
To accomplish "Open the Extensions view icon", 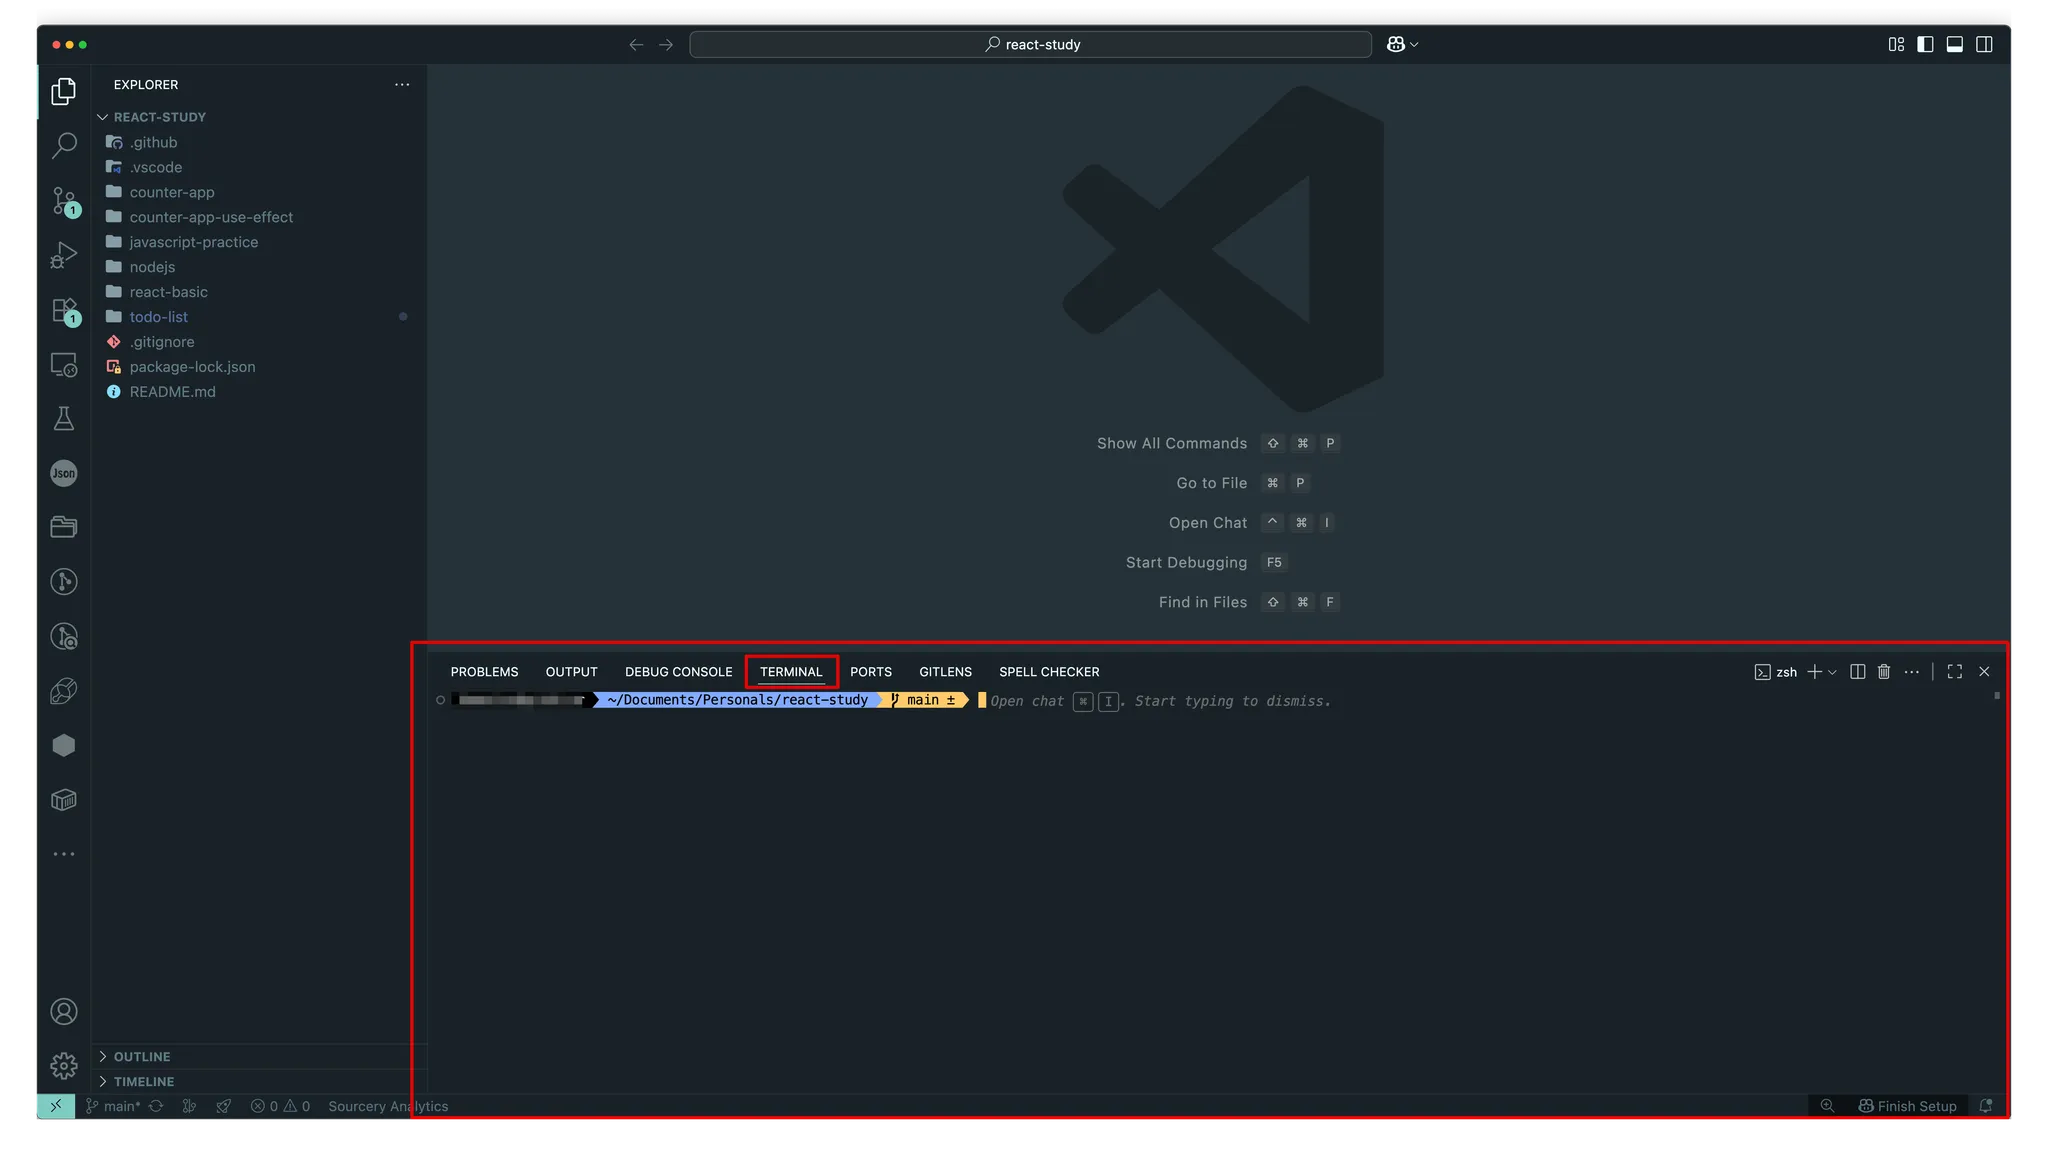I will (64, 310).
